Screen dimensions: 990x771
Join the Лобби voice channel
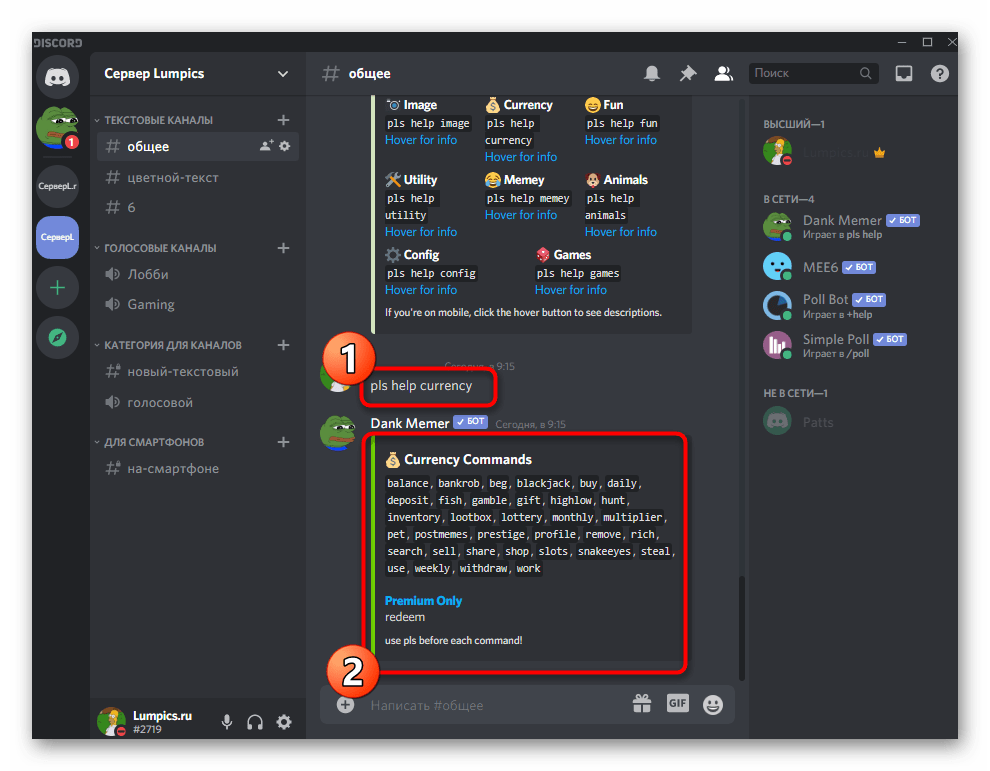(148, 274)
